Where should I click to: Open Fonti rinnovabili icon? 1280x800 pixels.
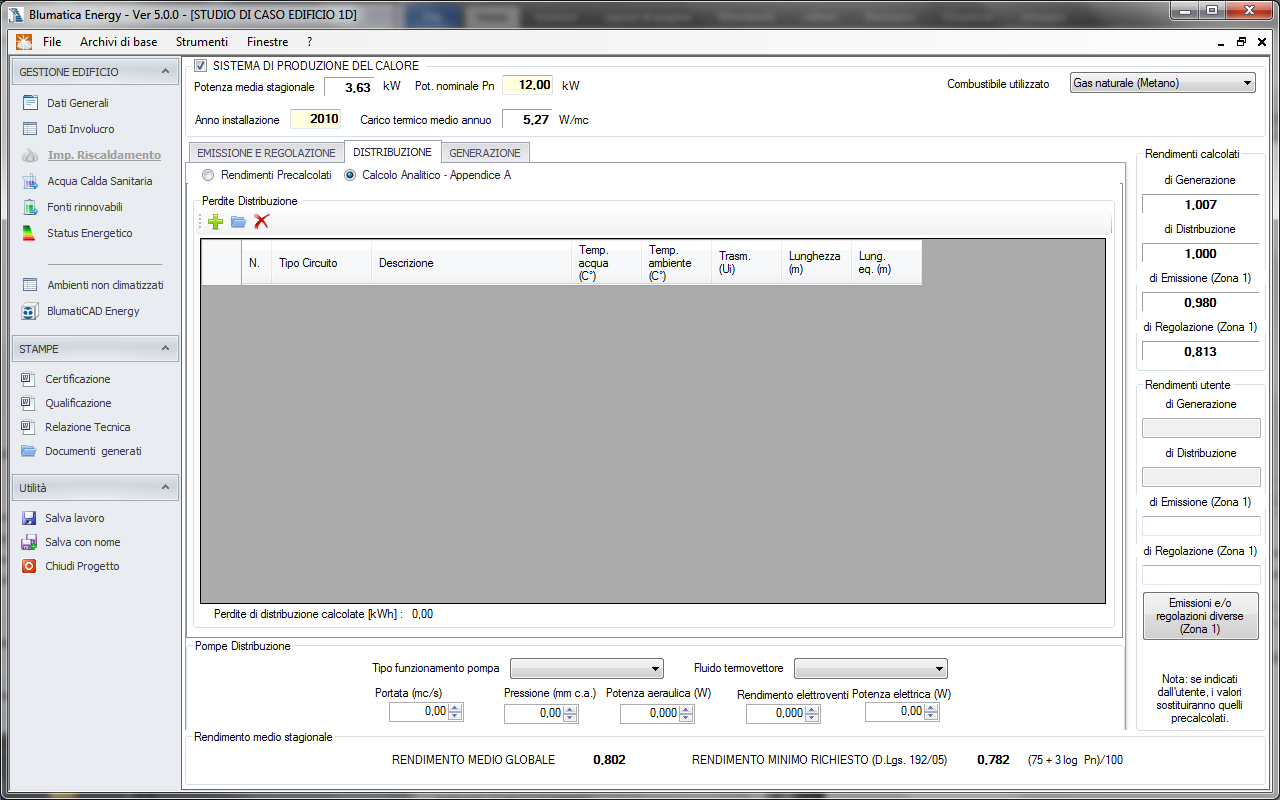[30, 207]
